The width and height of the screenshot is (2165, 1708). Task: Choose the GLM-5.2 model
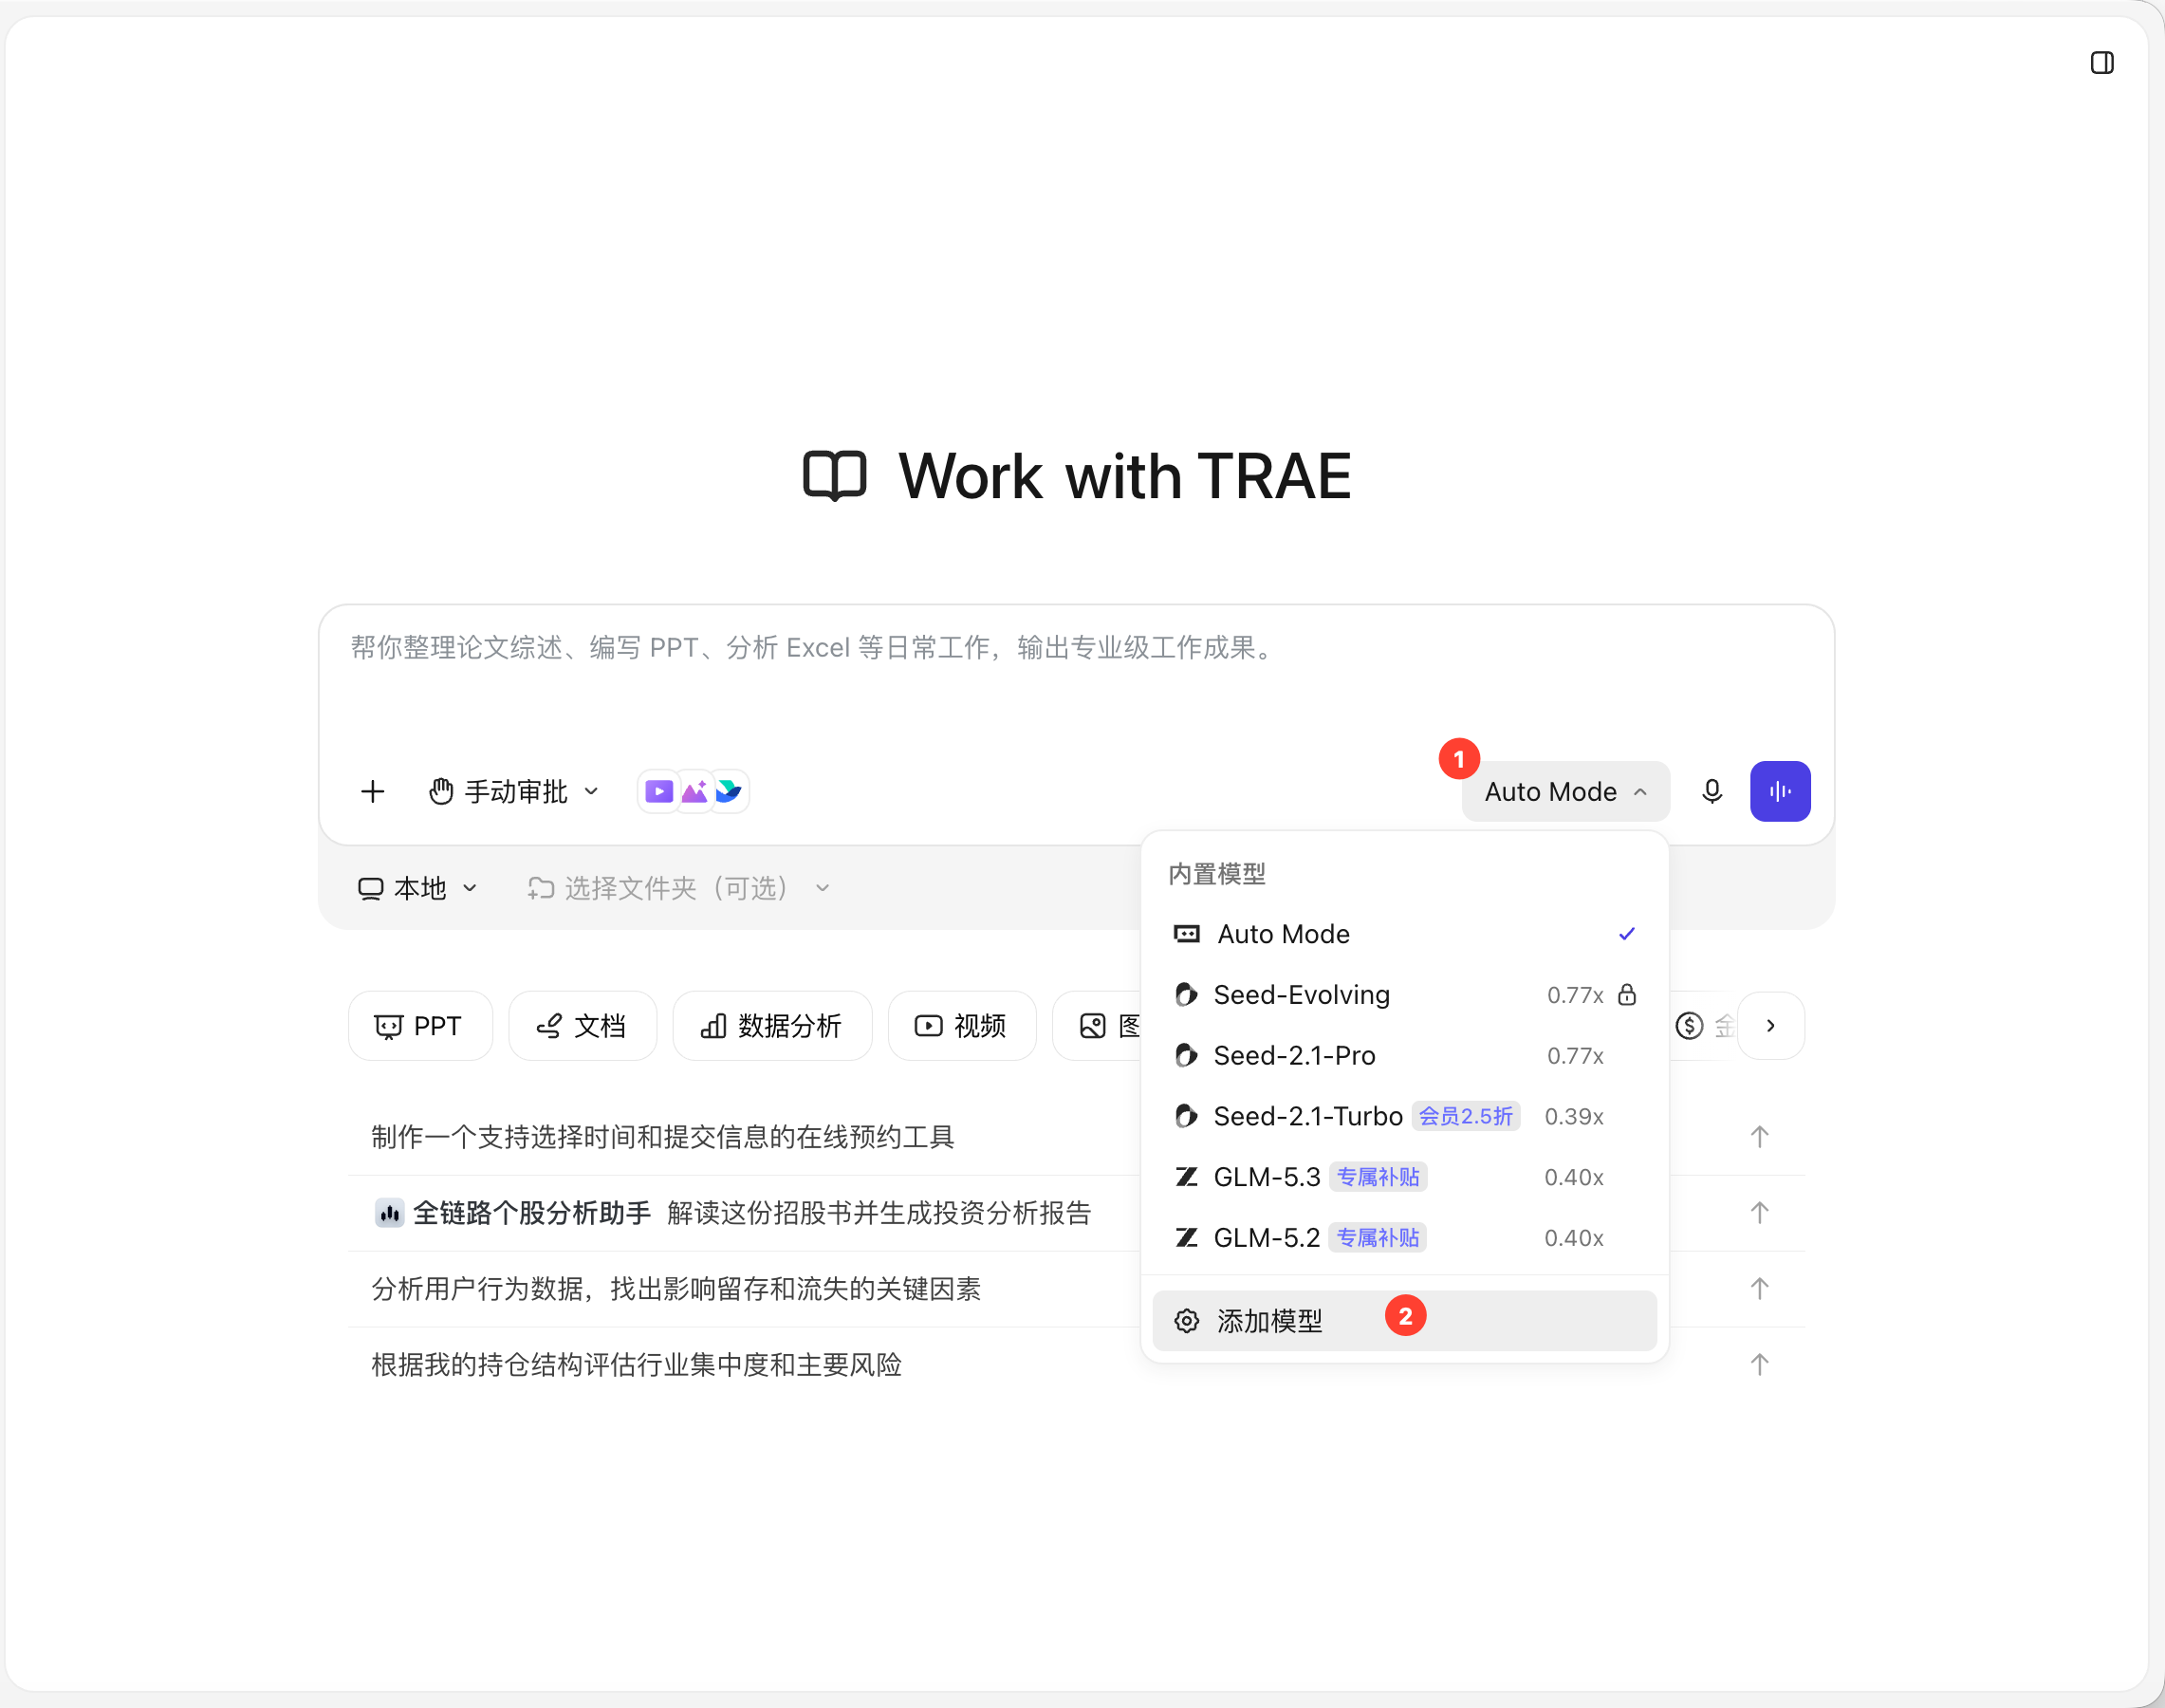click(1404, 1238)
